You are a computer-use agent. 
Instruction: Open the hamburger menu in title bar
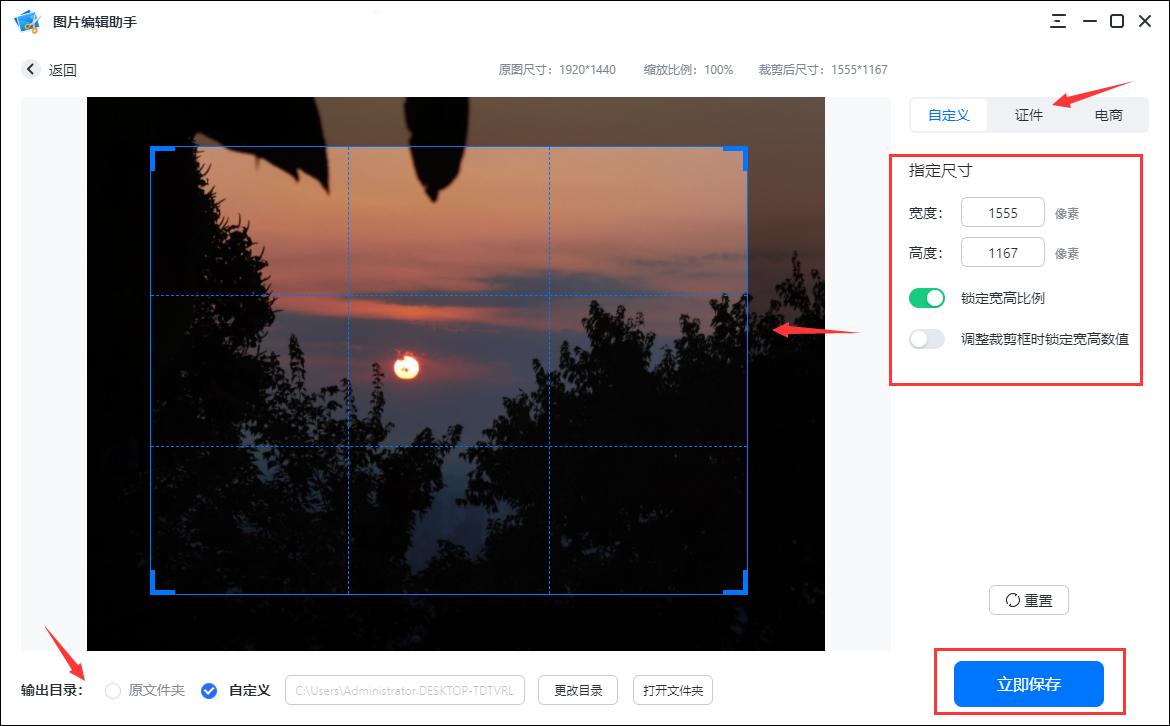click(x=1056, y=20)
